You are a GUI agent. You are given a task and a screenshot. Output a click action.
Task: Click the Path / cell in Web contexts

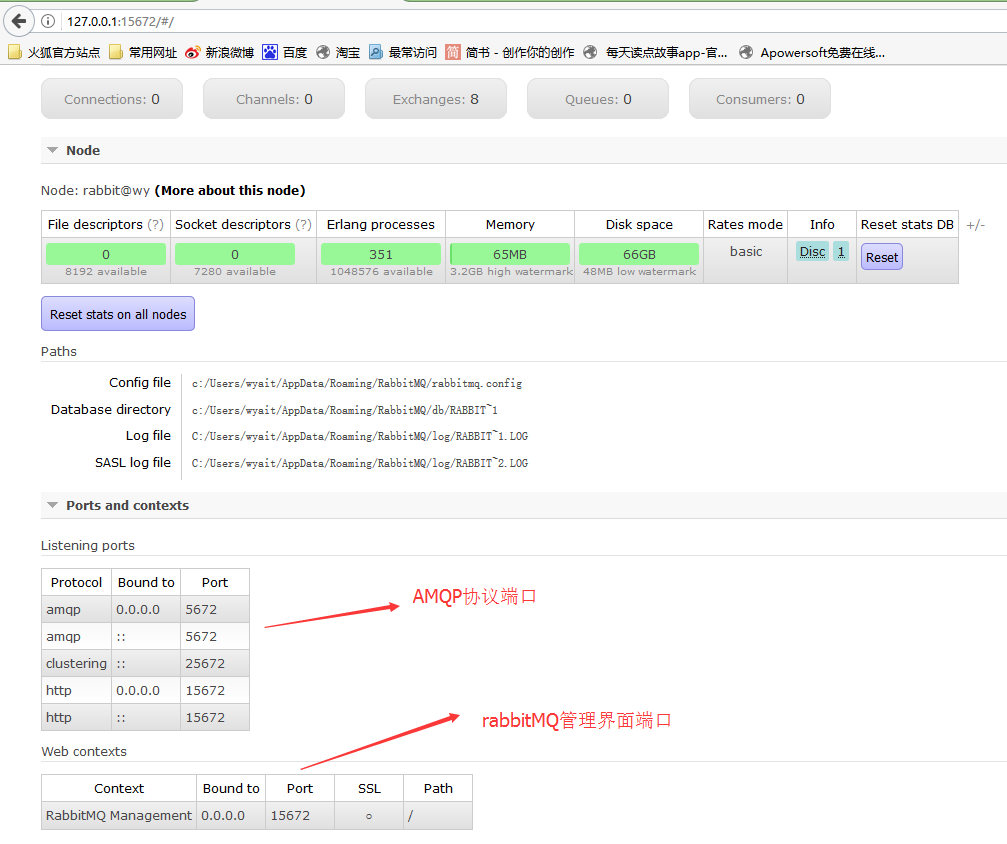438,816
